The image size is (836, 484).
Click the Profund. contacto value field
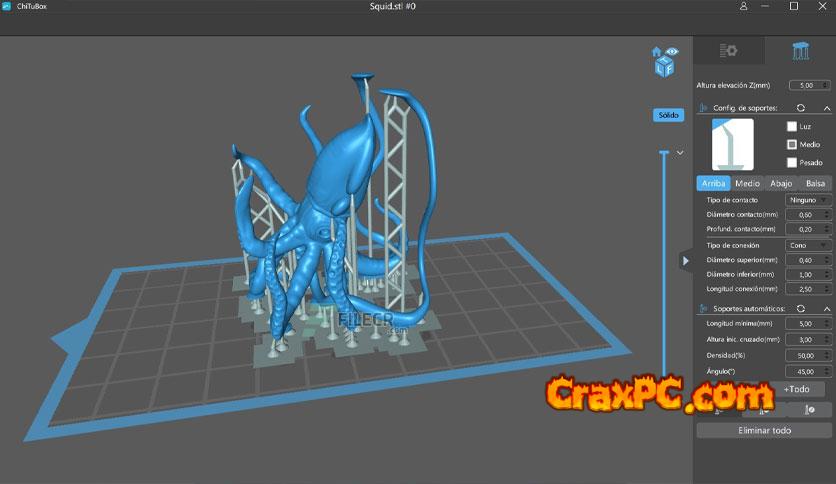click(808, 229)
